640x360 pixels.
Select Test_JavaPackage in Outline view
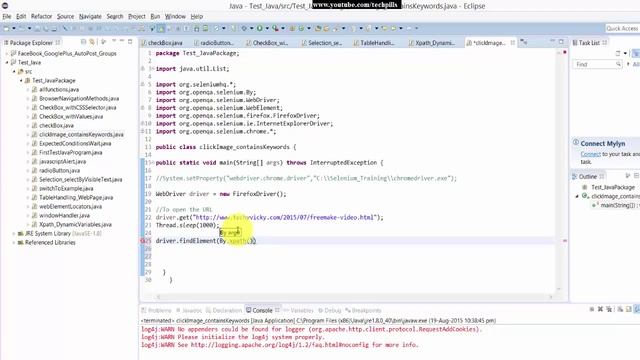coord(613,187)
